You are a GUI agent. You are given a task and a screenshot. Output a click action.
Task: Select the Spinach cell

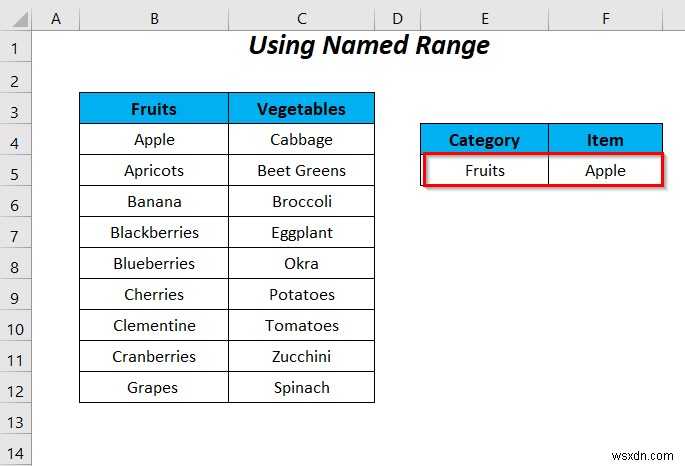pyautogui.click(x=301, y=388)
